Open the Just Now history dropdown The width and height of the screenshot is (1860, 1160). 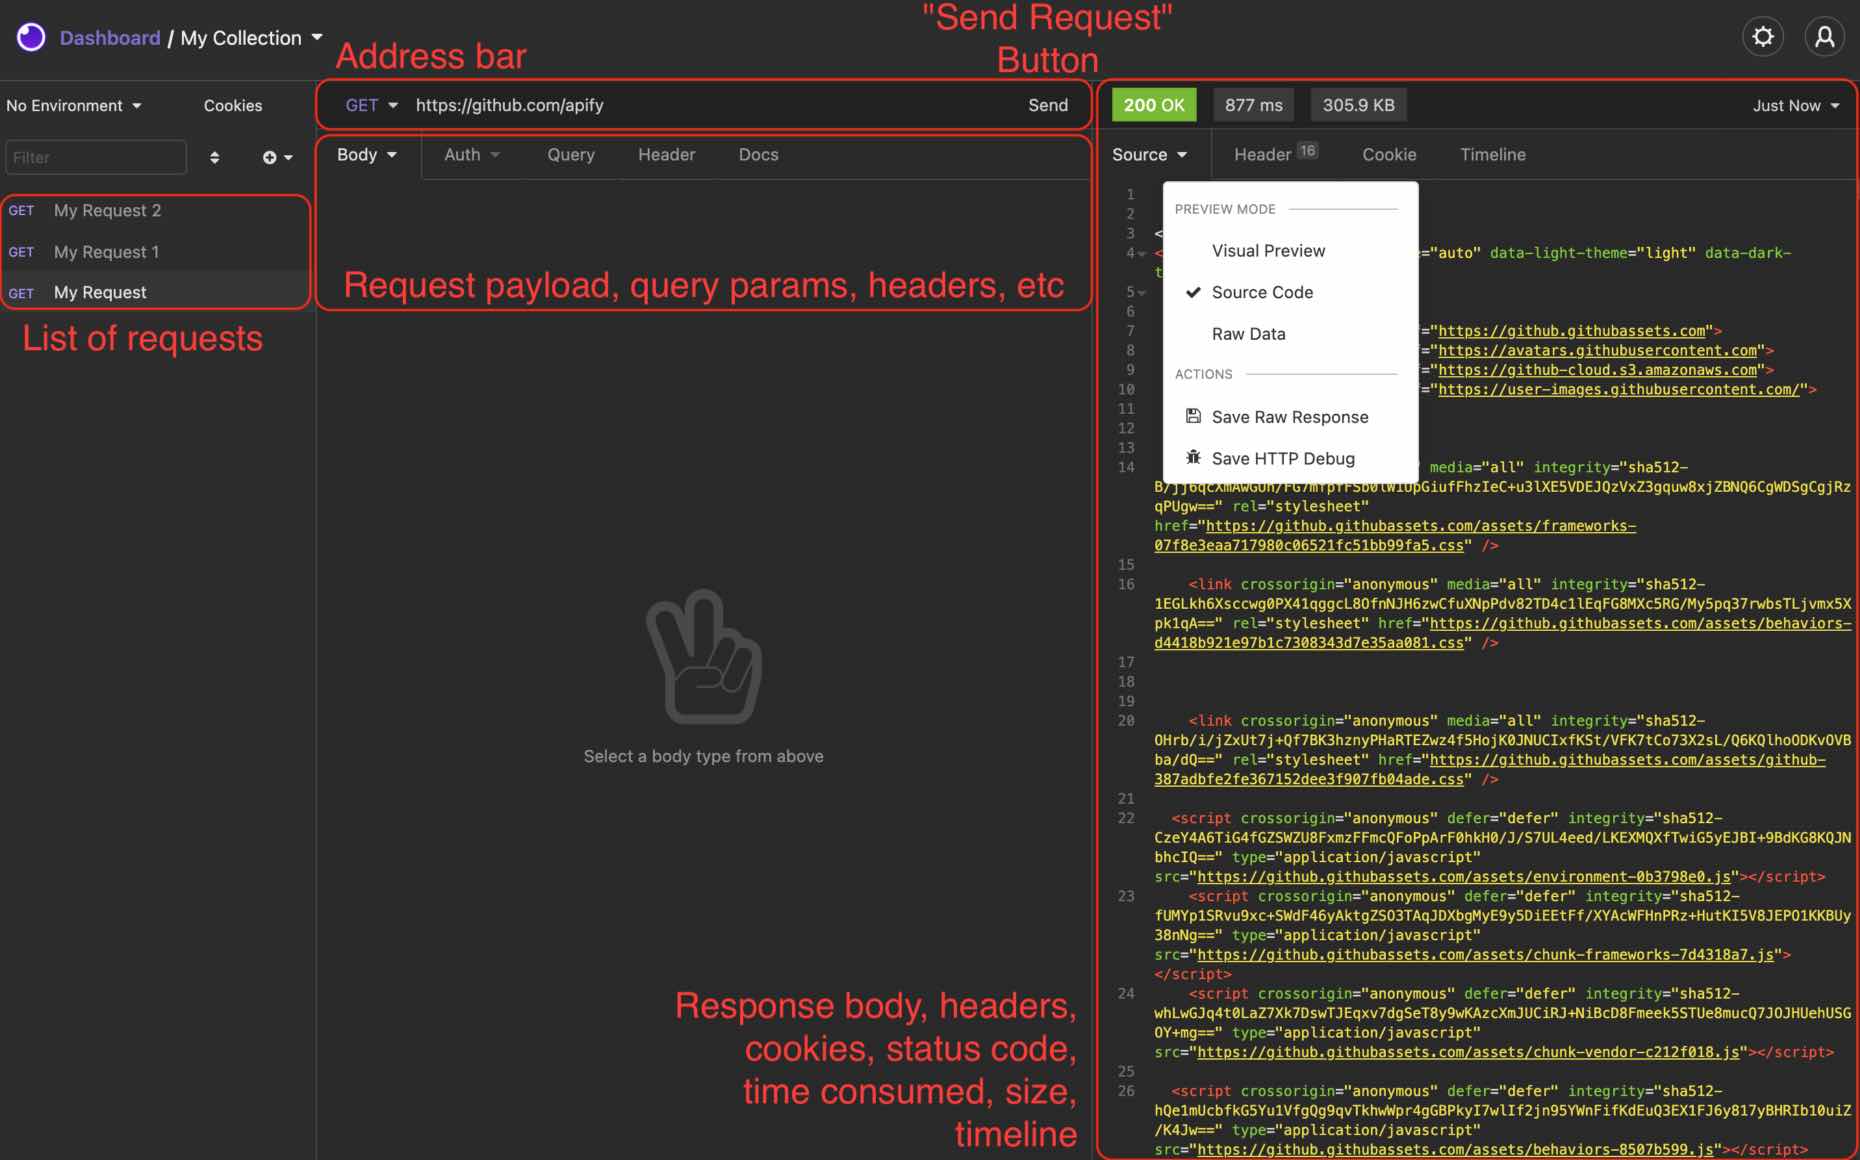coord(1795,106)
